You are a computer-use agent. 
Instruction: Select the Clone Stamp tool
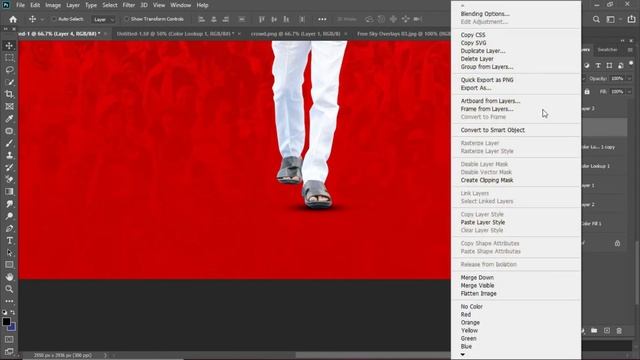click(9, 155)
